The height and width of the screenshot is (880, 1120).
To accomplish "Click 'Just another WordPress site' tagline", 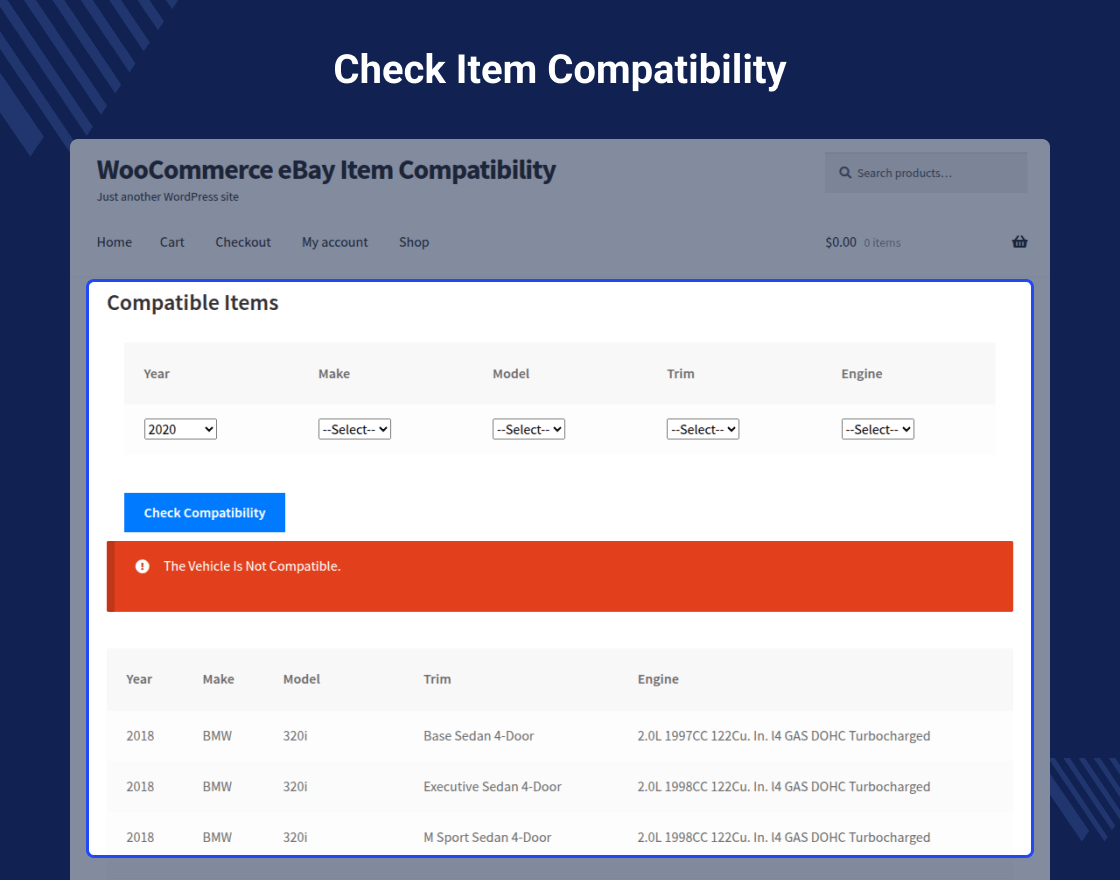I will tap(168, 196).
